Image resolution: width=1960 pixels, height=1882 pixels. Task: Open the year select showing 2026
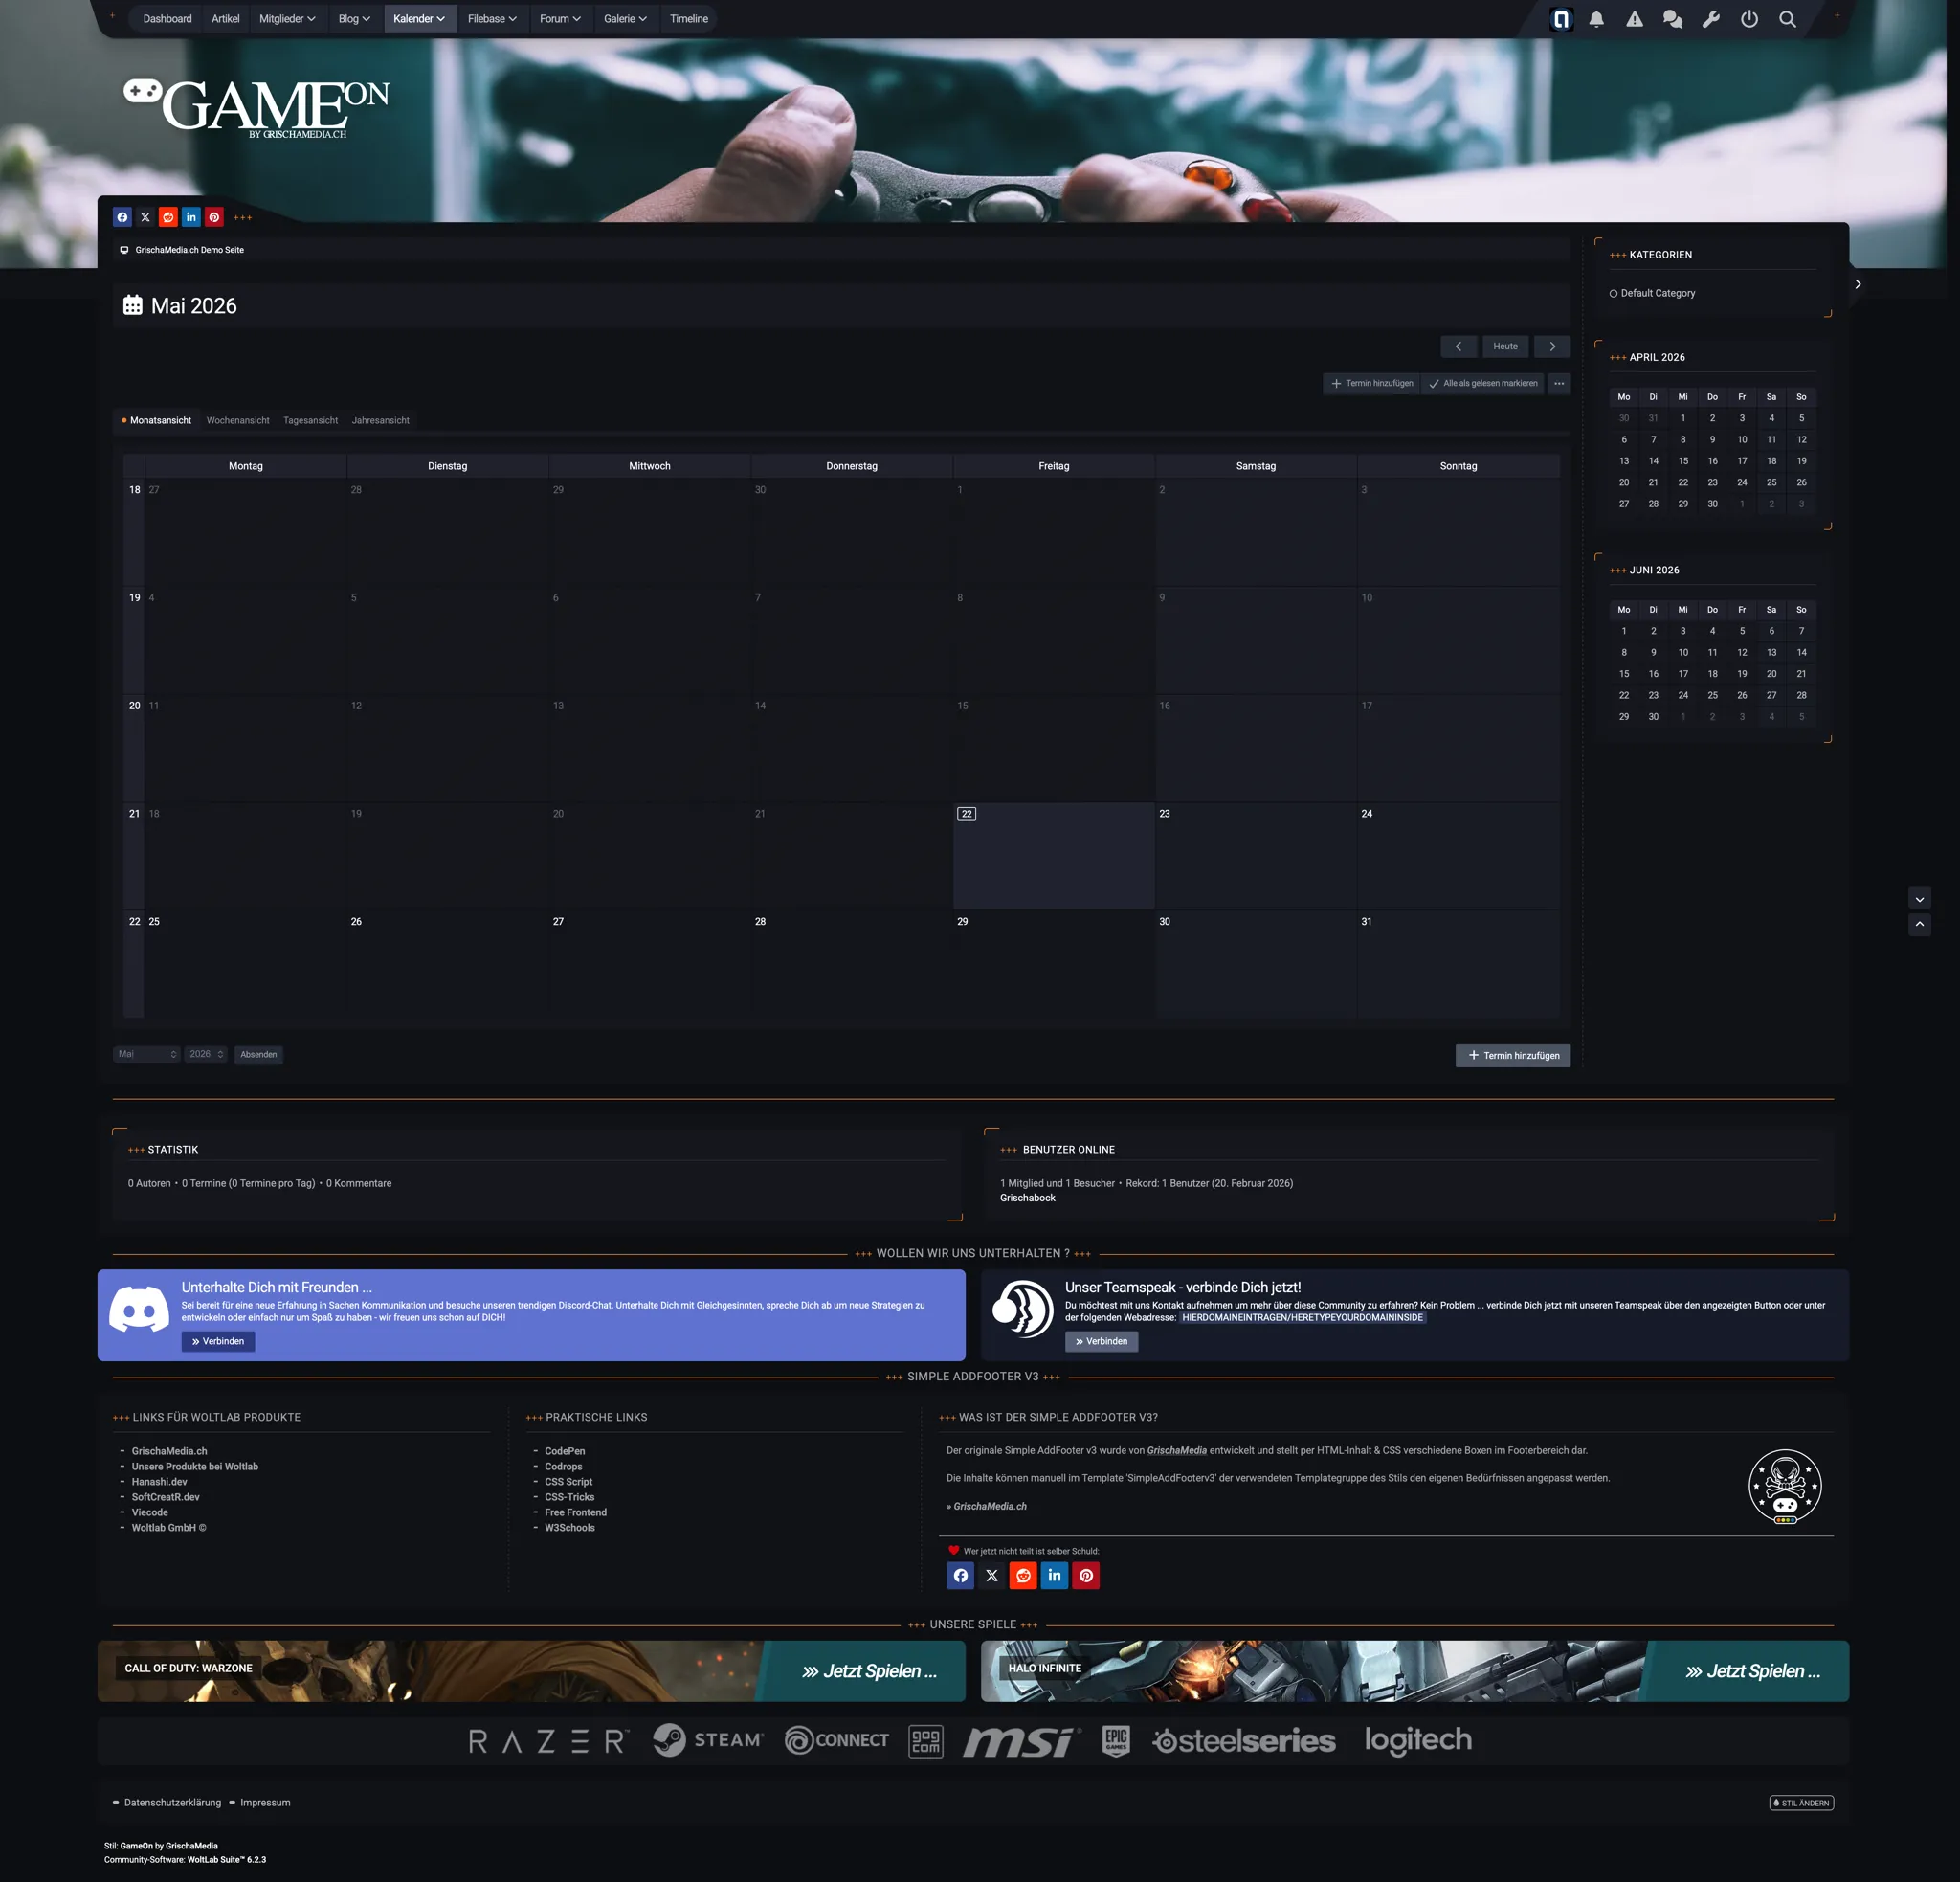(206, 1054)
